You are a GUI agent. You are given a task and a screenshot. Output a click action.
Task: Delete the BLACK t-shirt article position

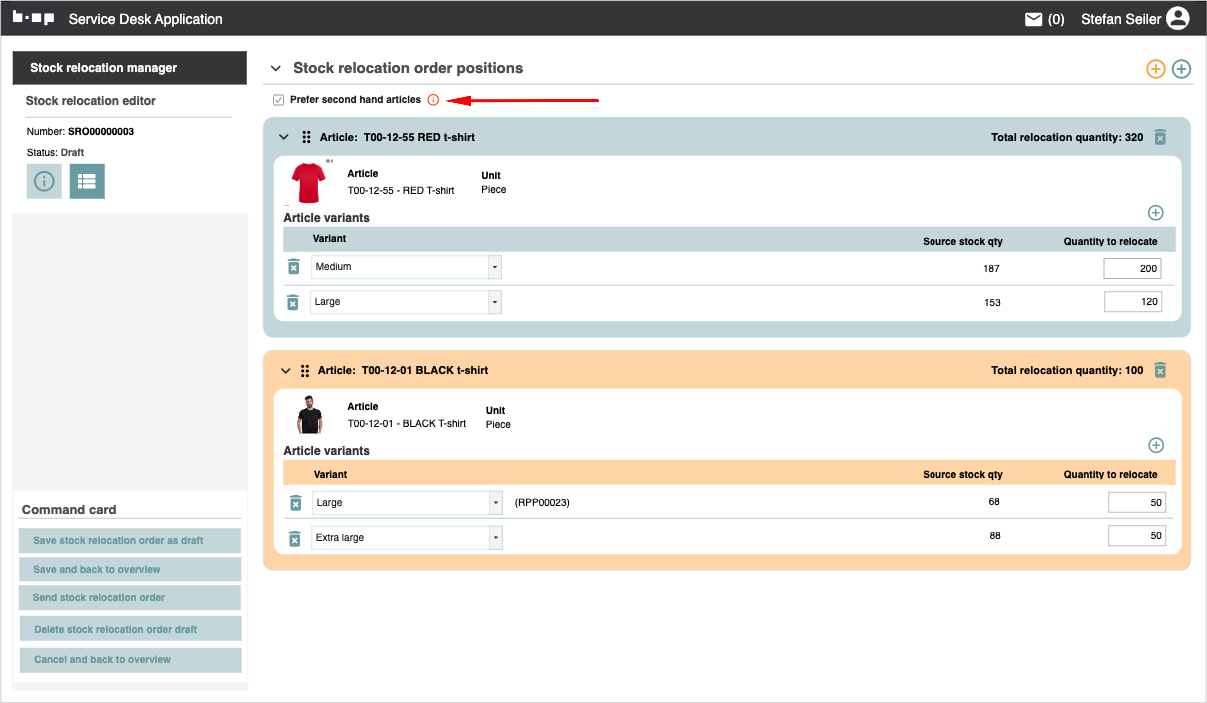tap(1160, 370)
